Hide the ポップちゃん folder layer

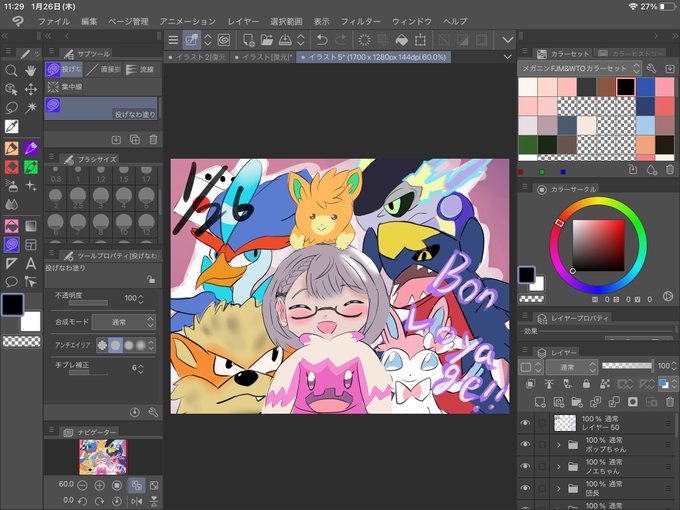click(x=525, y=444)
